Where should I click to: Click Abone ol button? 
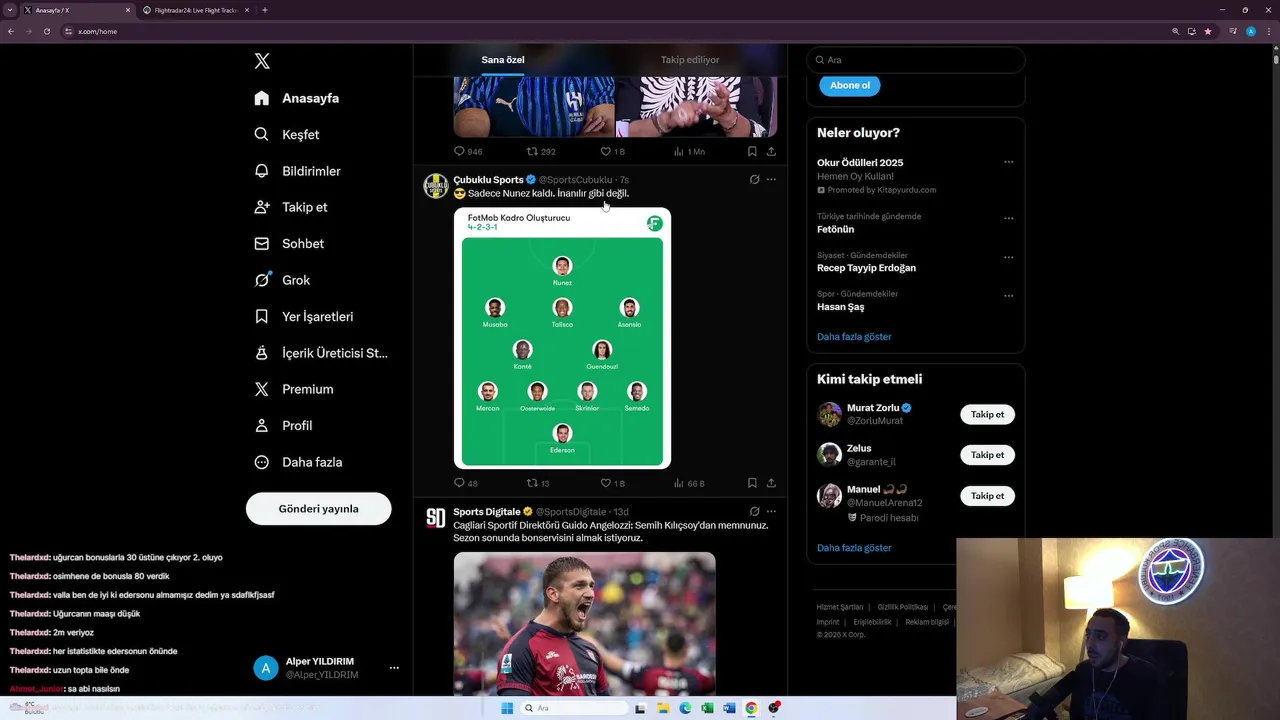[850, 85]
